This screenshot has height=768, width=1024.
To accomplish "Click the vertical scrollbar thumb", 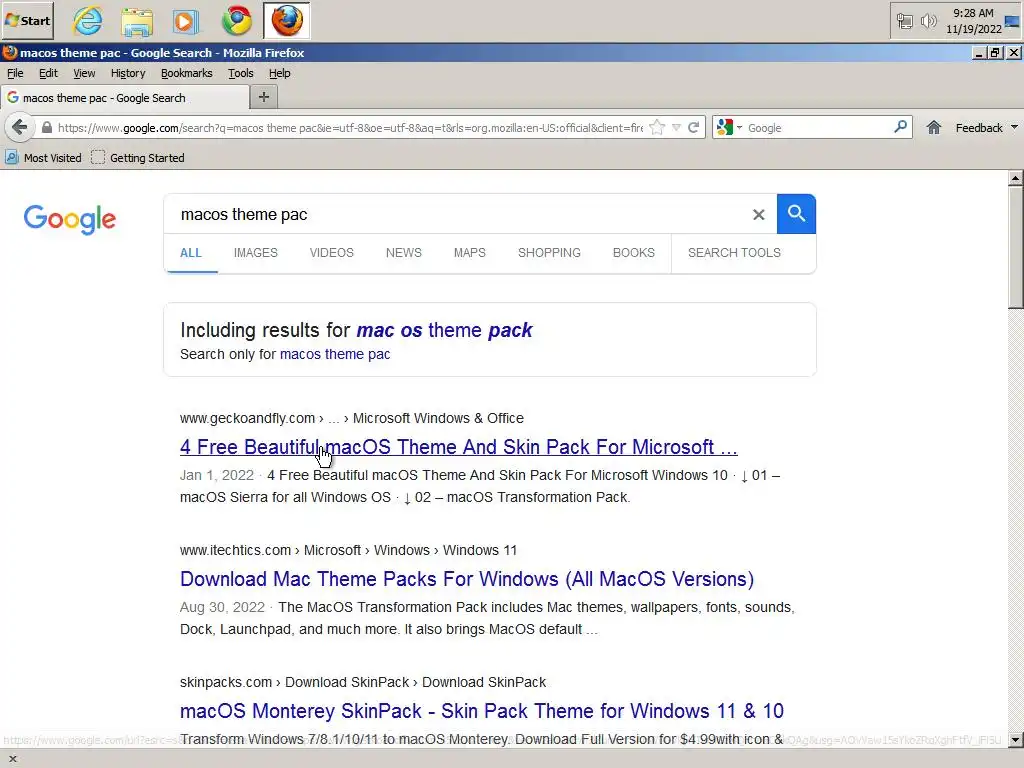I will [1016, 247].
